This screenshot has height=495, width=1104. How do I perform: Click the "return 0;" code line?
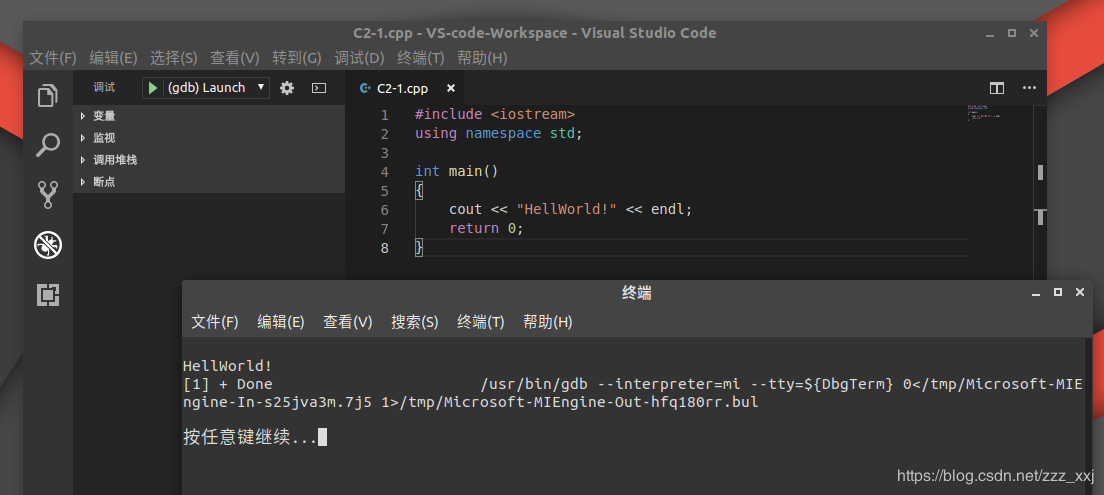click(x=487, y=229)
